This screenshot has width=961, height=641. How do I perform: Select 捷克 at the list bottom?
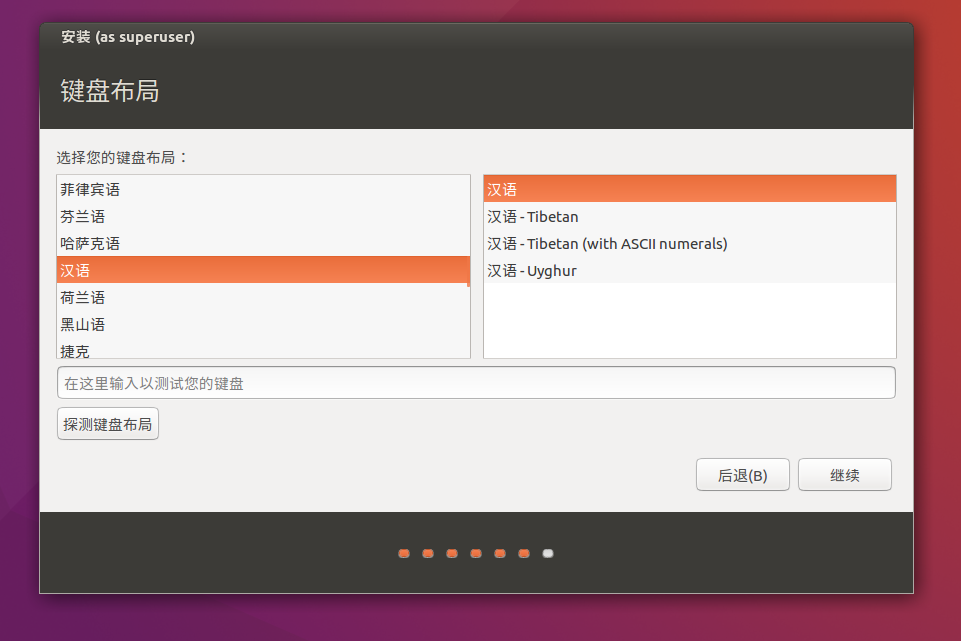click(263, 349)
